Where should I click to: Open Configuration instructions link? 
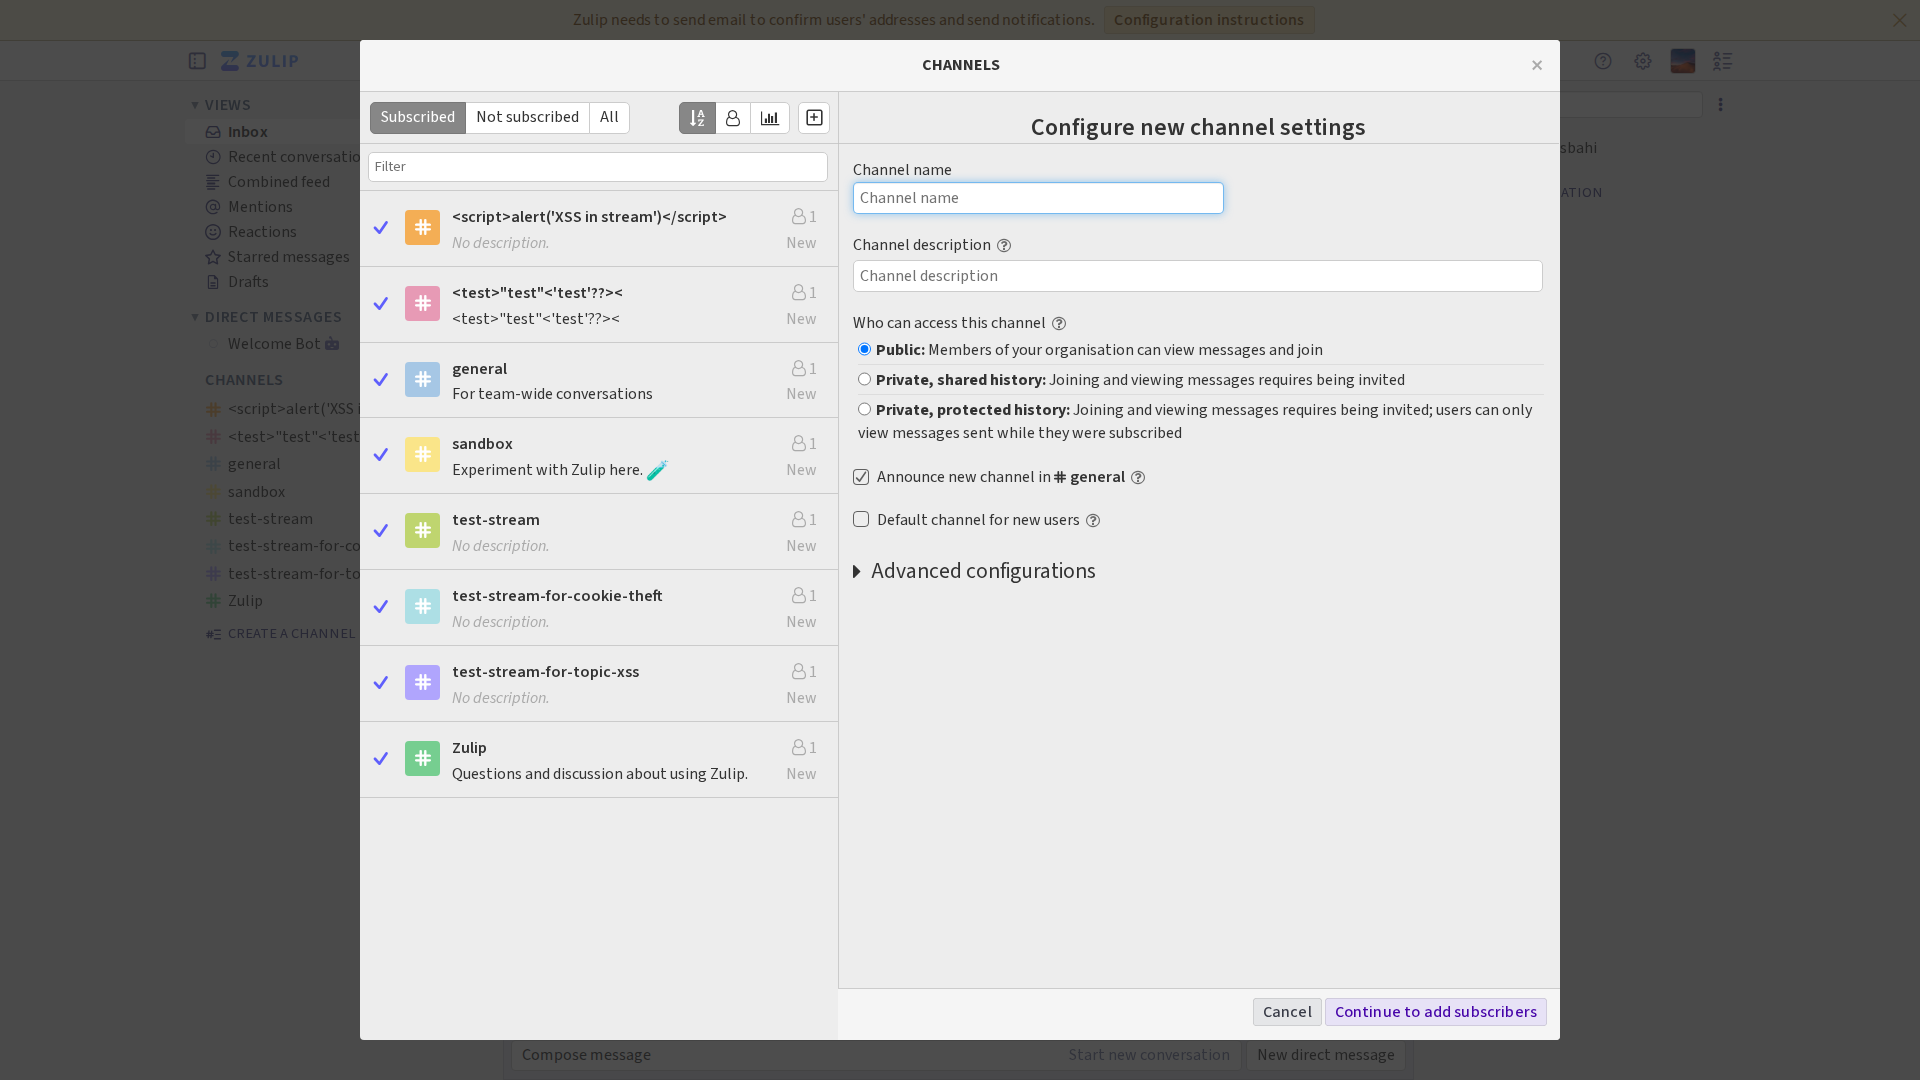(x=1208, y=20)
